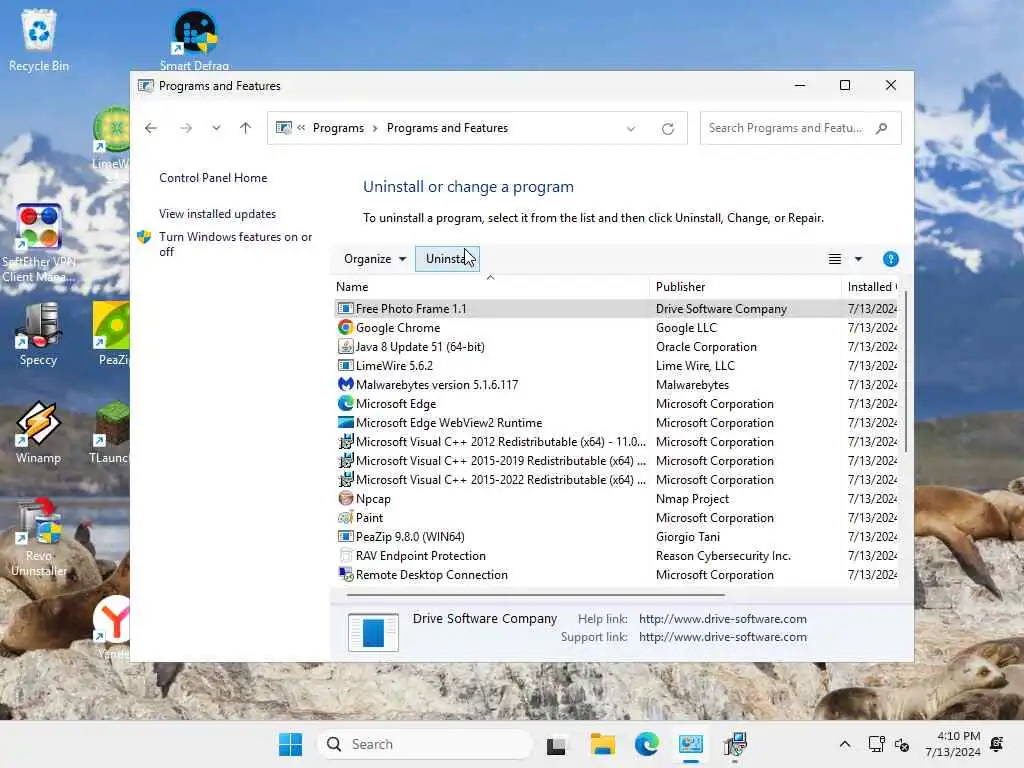The height and width of the screenshot is (768, 1024).
Task: Click the taskbar Search box
Action: tap(426, 744)
